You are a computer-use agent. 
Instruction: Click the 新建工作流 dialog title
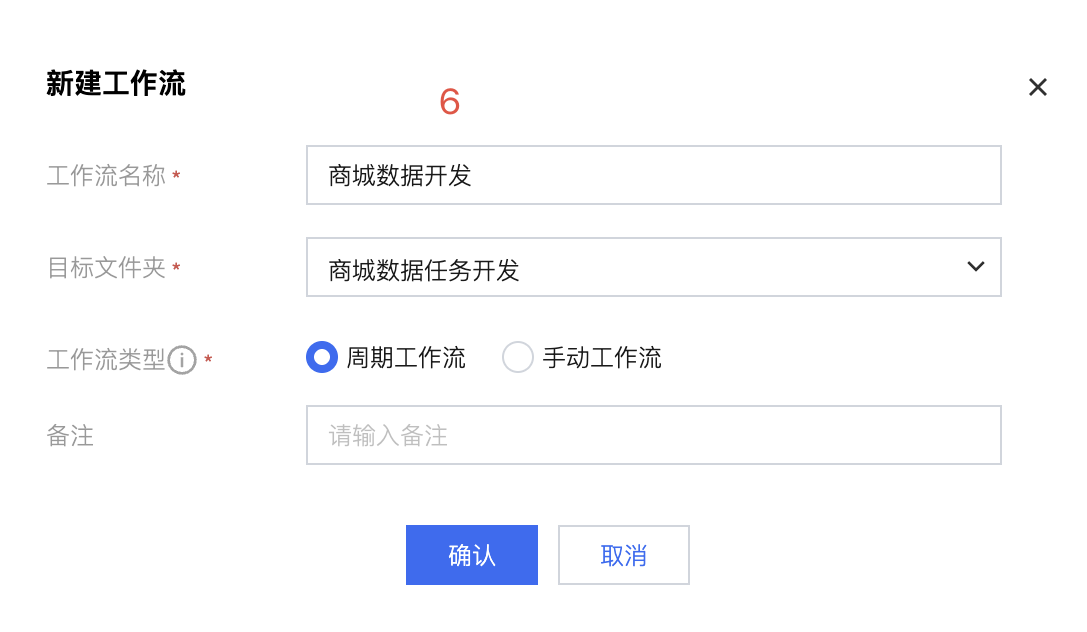(x=116, y=84)
